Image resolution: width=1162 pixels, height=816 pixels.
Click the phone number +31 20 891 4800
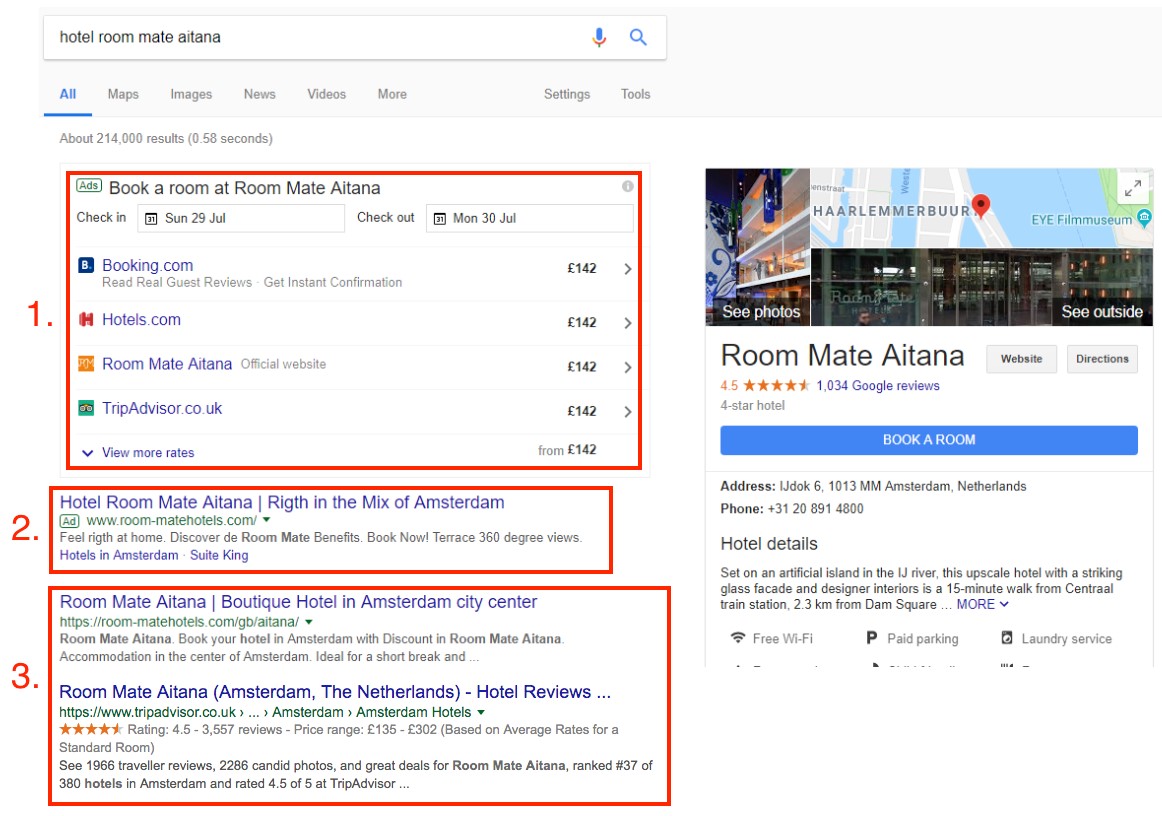pyautogui.click(x=815, y=508)
